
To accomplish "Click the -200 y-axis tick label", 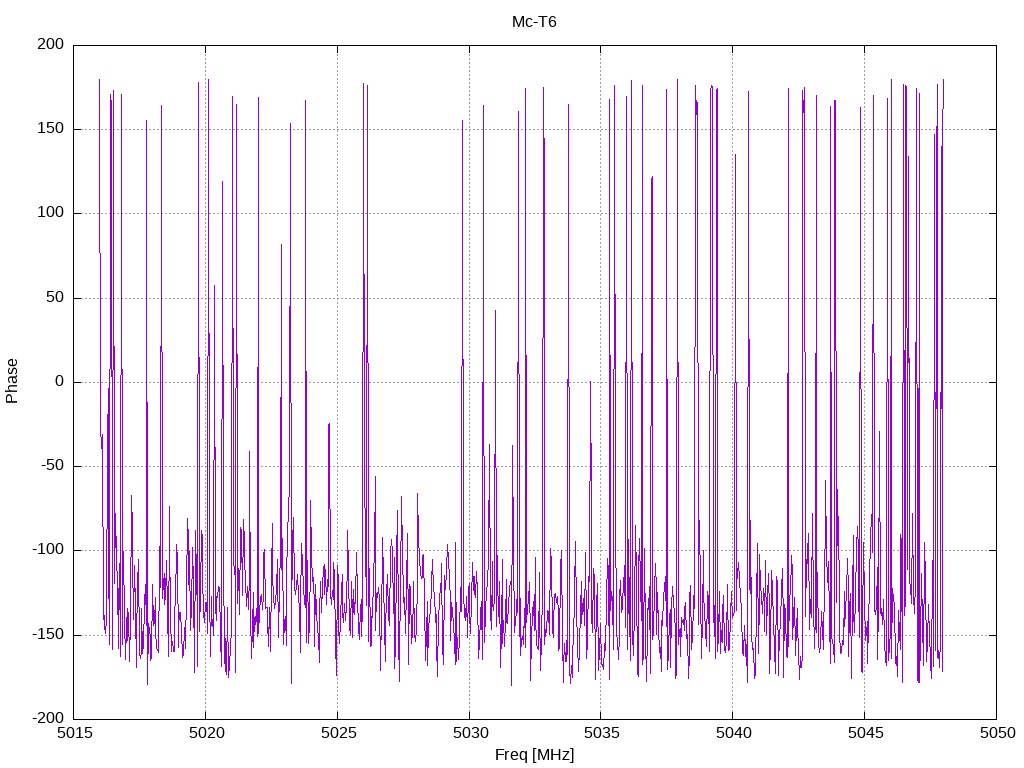I will [48, 718].
